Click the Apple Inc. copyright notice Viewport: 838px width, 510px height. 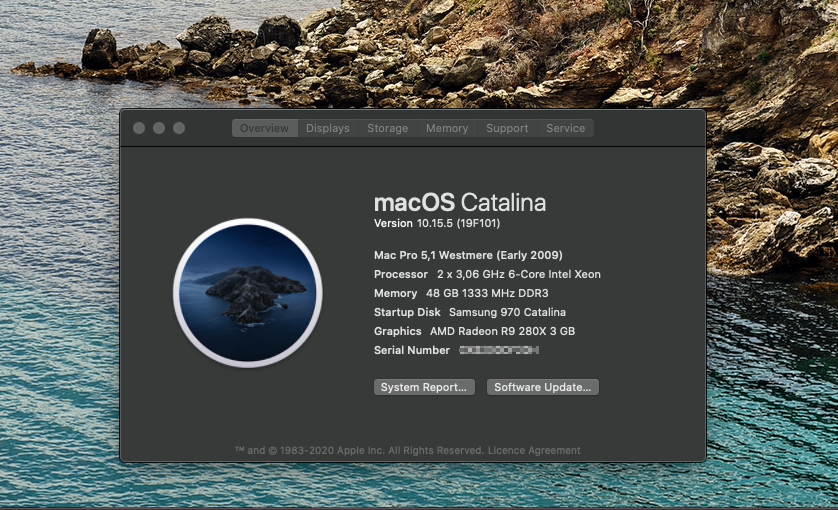pyautogui.click(x=359, y=451)
